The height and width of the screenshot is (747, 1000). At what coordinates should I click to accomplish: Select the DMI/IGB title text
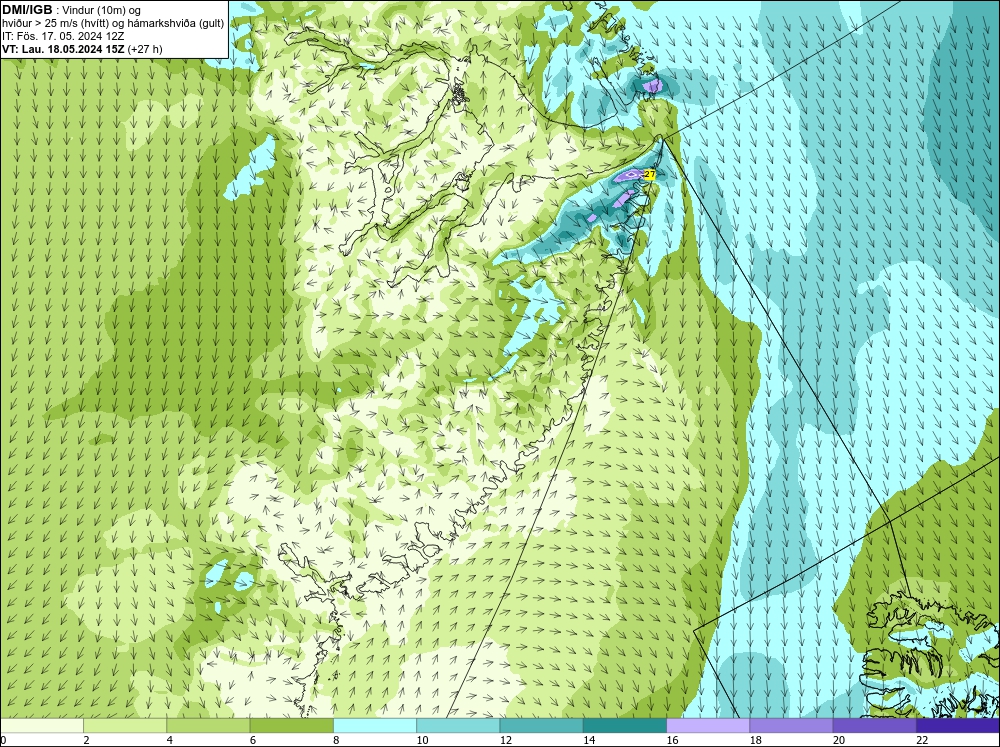(27, 10)
